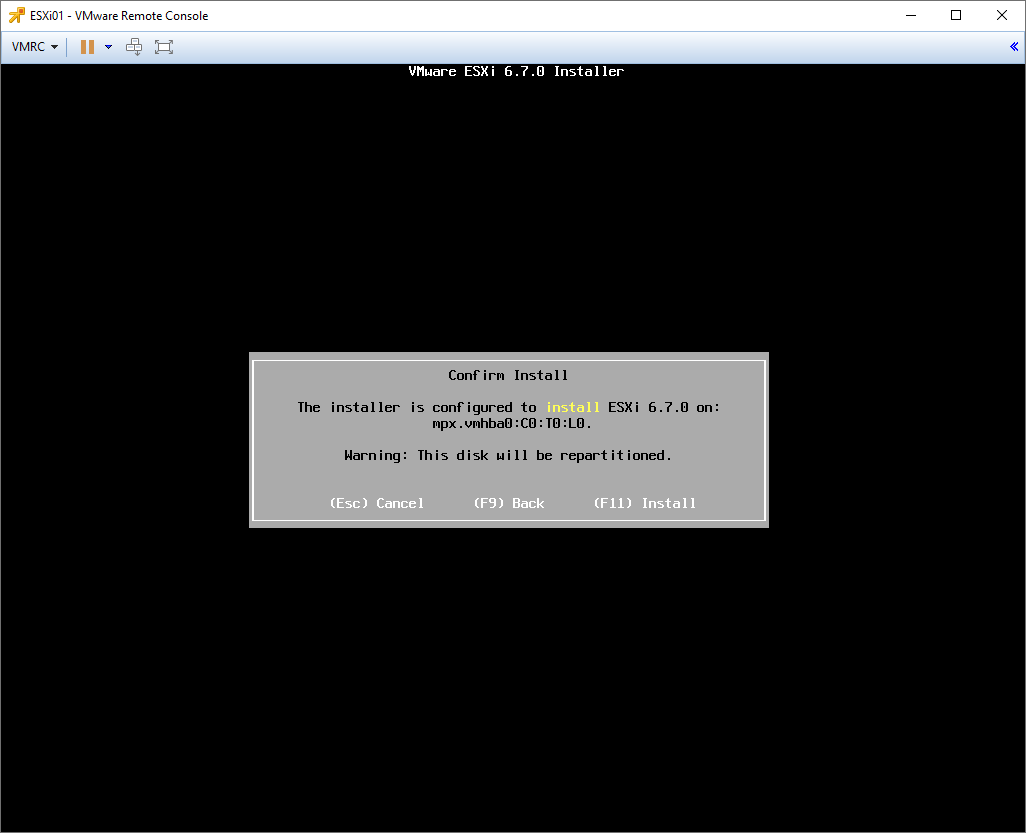Viewport: 1026px width, 833px height.
Task: Click the VMware Remote Console app icon
Action: 16,15
